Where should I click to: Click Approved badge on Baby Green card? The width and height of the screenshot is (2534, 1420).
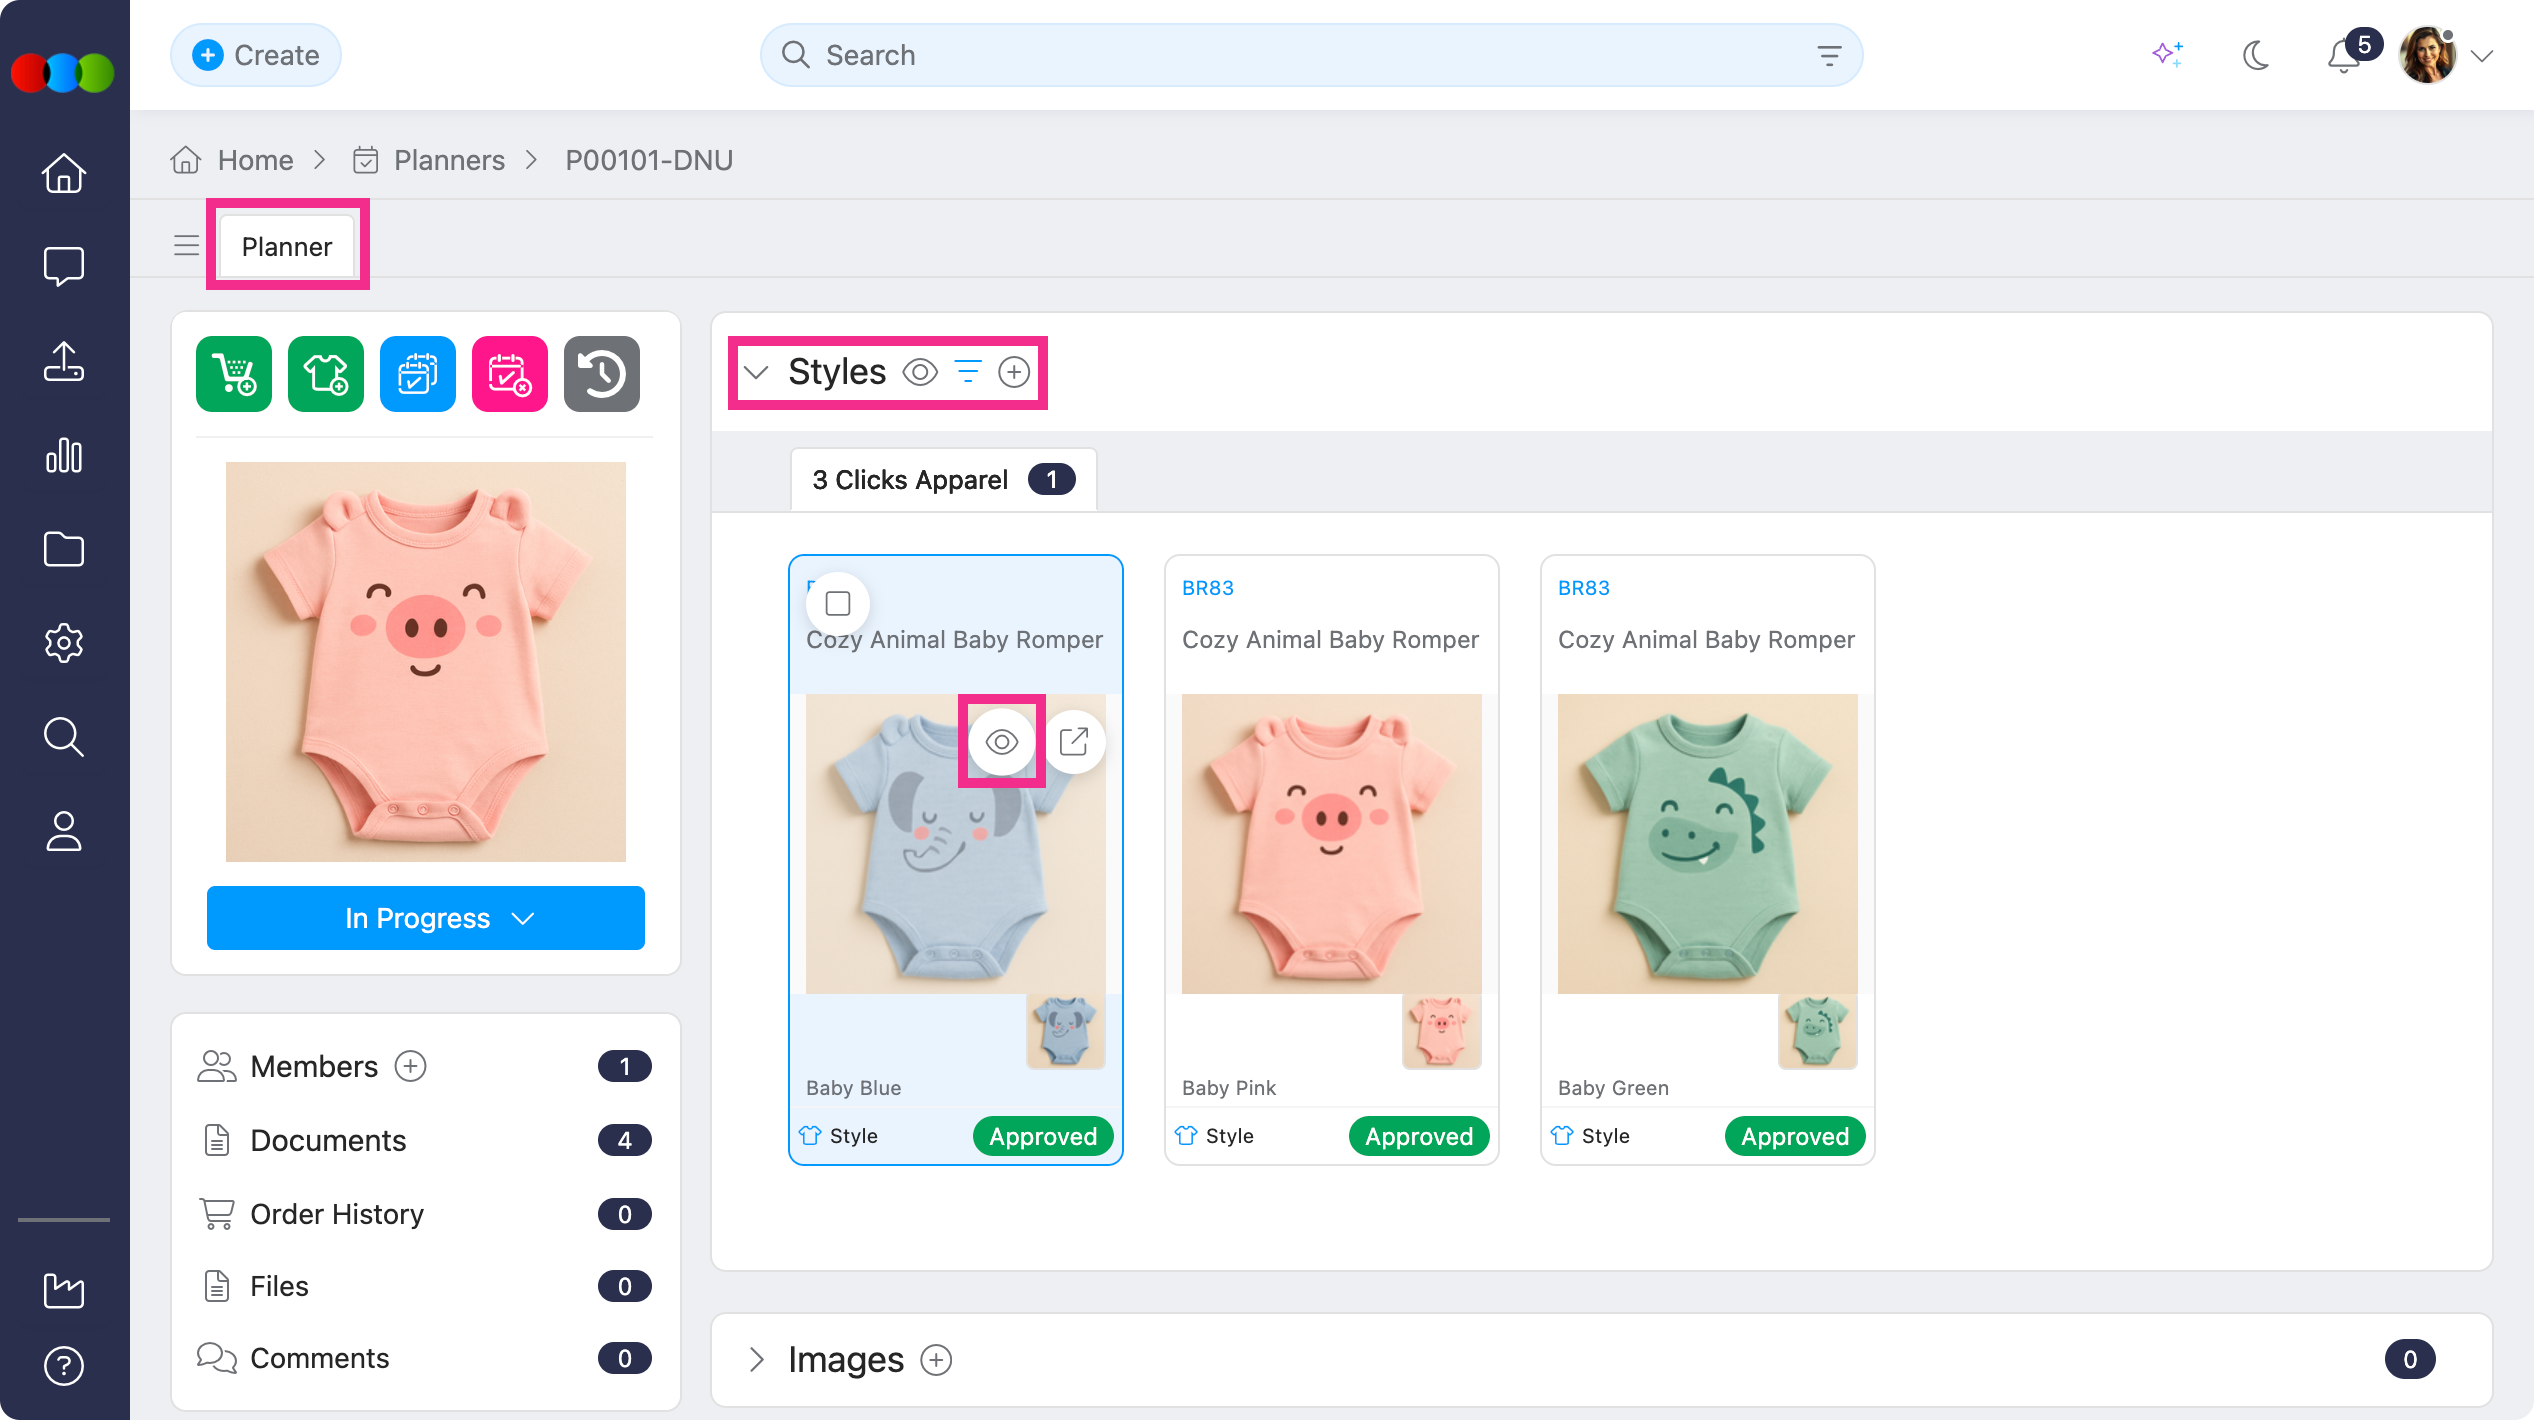click(1795, 1136)
